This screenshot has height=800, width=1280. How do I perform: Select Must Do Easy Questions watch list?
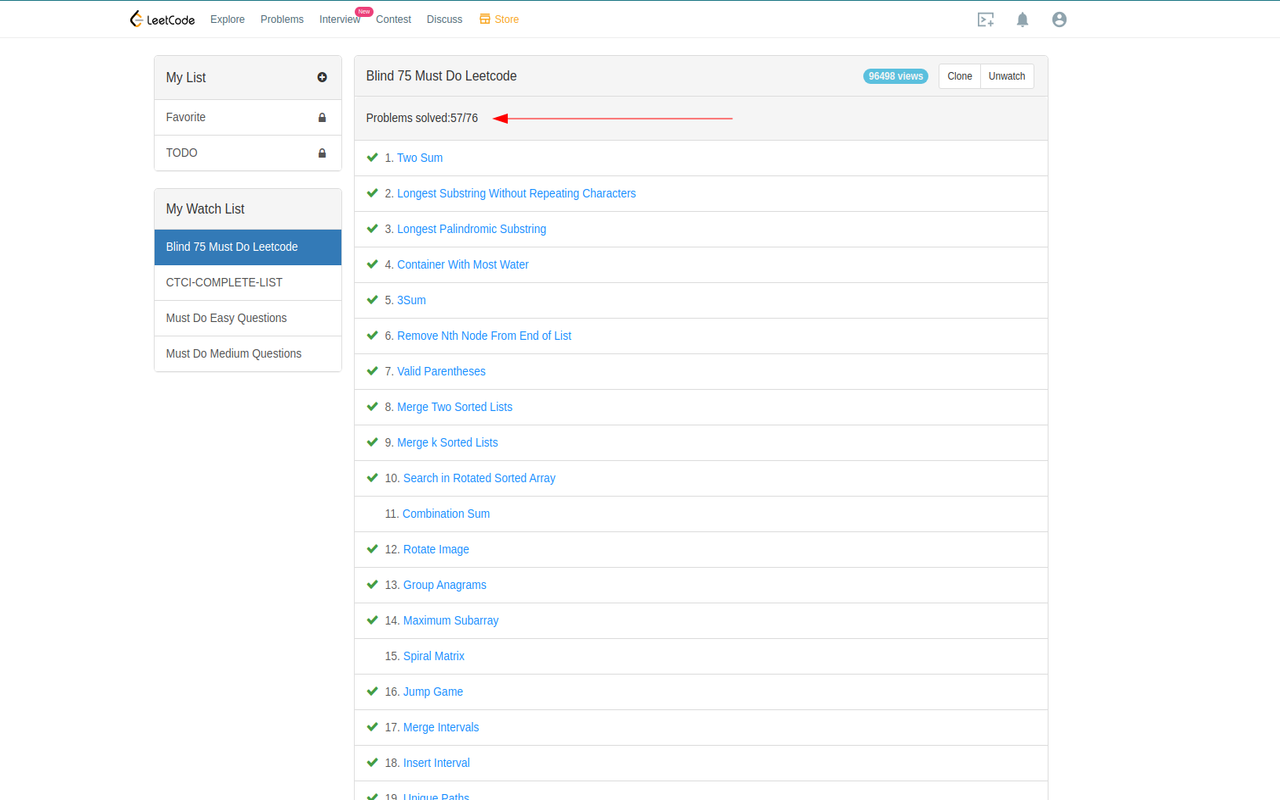coord(225,317)
